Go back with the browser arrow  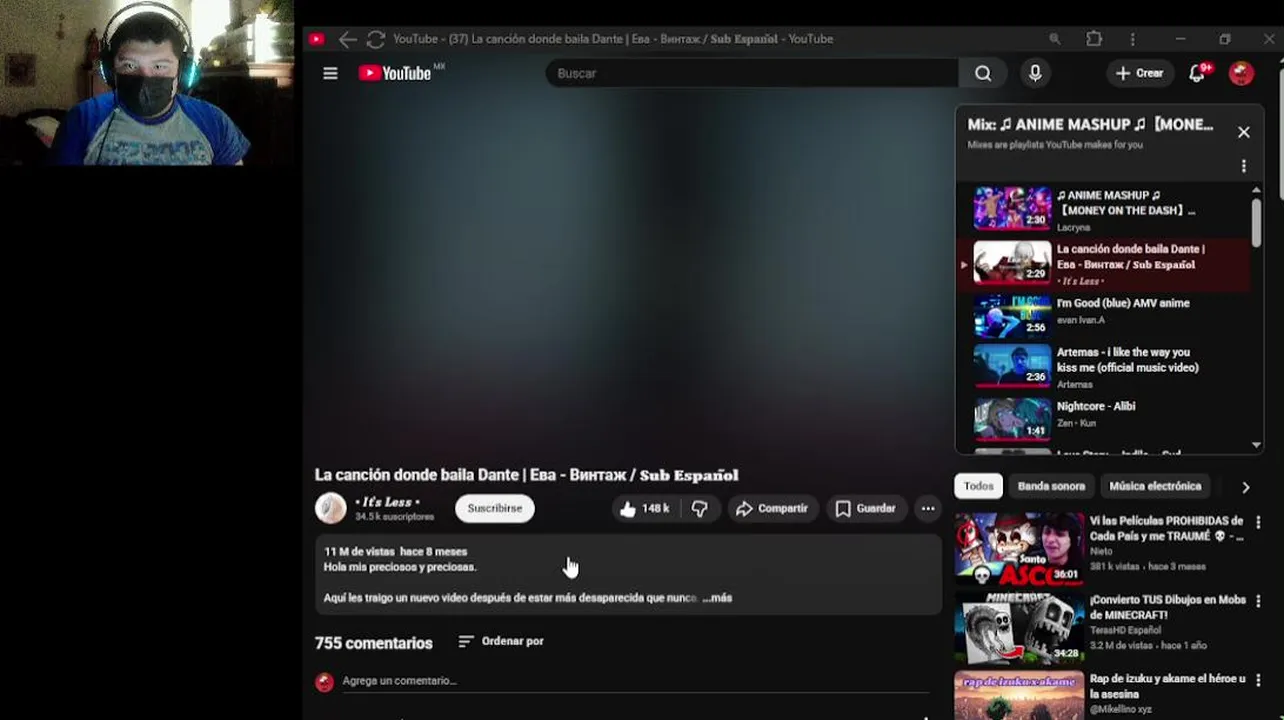347,39
